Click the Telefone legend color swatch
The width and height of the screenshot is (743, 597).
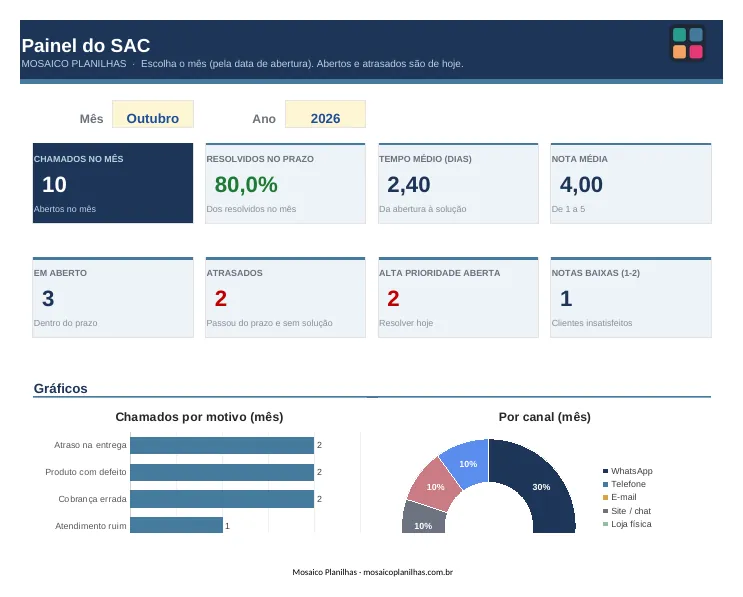605,484
